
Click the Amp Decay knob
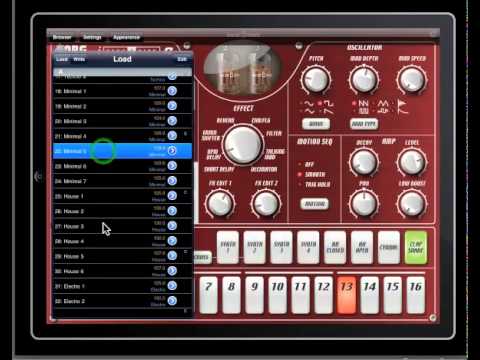[364, 162]
